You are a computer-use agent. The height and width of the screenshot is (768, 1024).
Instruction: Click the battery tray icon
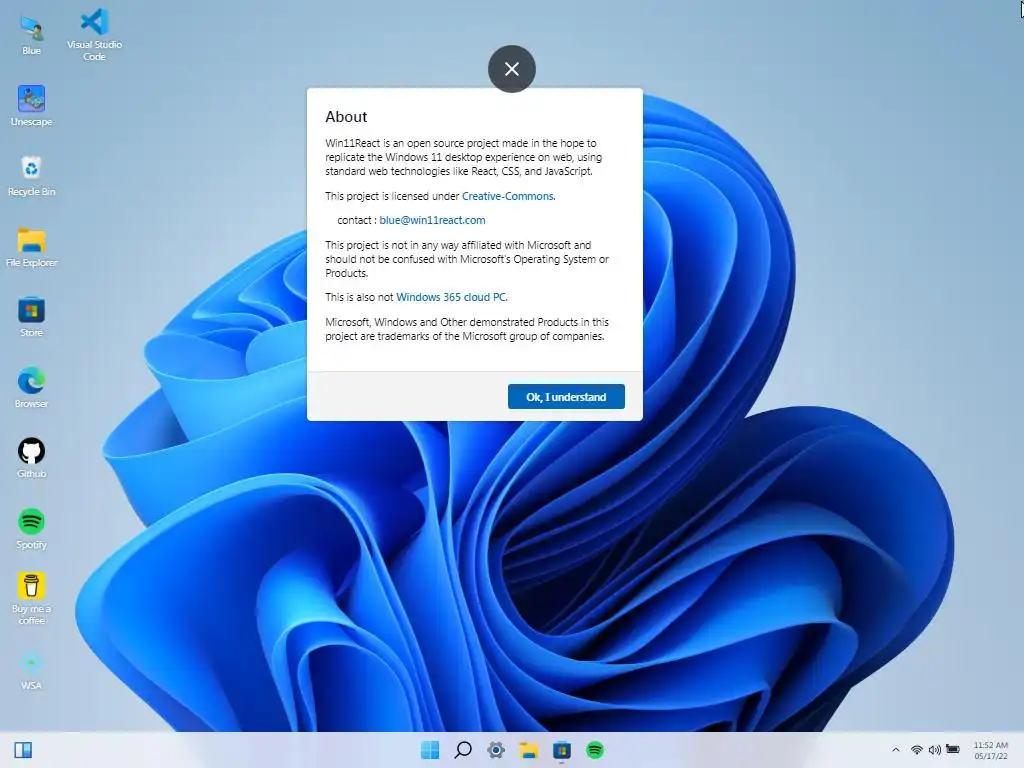(953, 750)
